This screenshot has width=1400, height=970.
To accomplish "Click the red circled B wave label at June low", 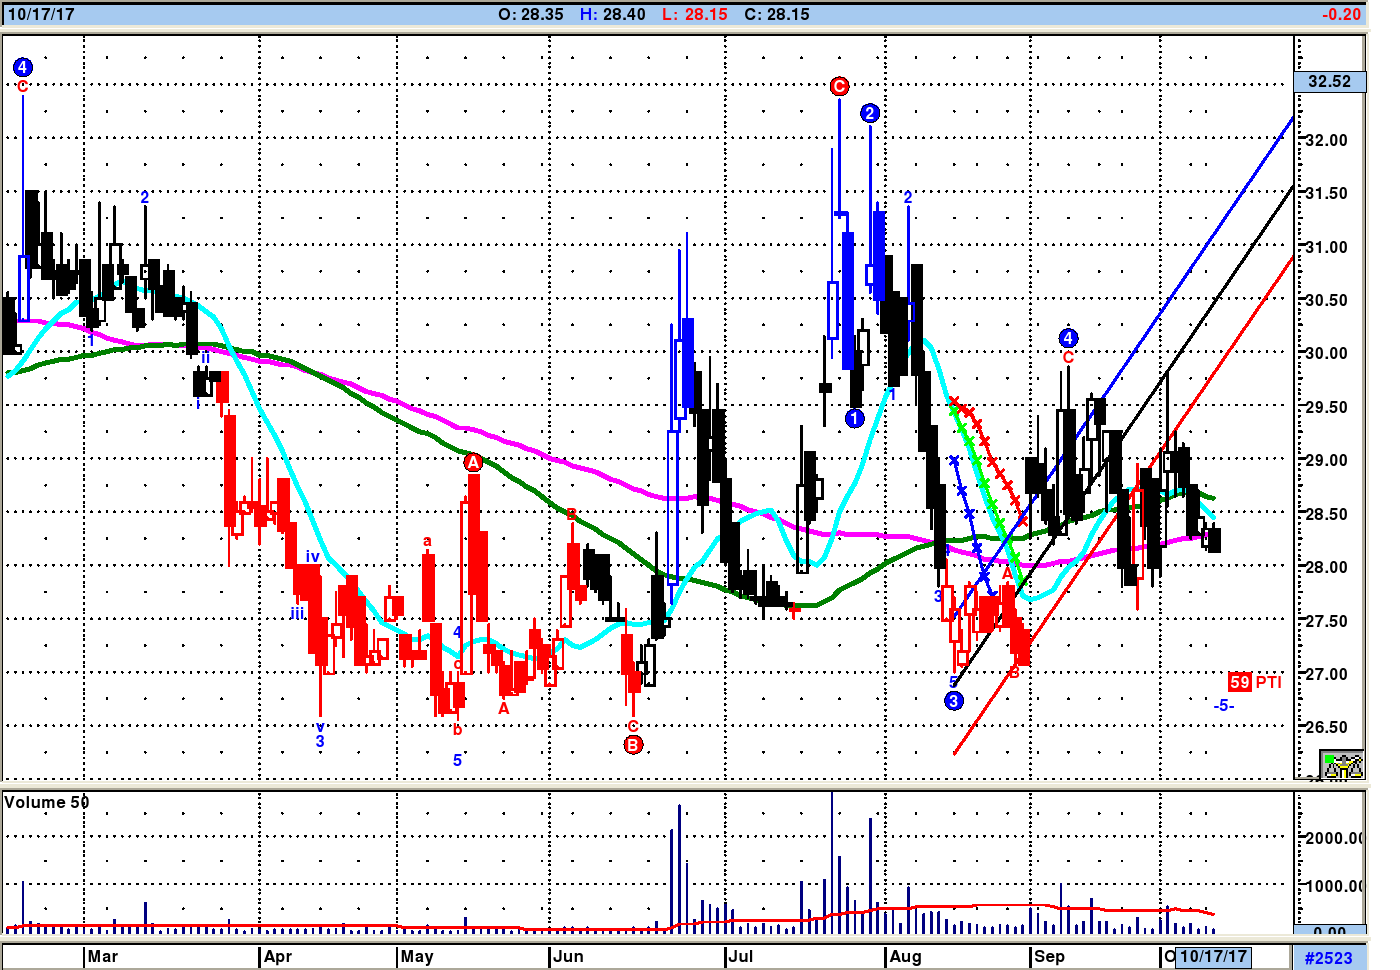I will (x=633, y=745).
